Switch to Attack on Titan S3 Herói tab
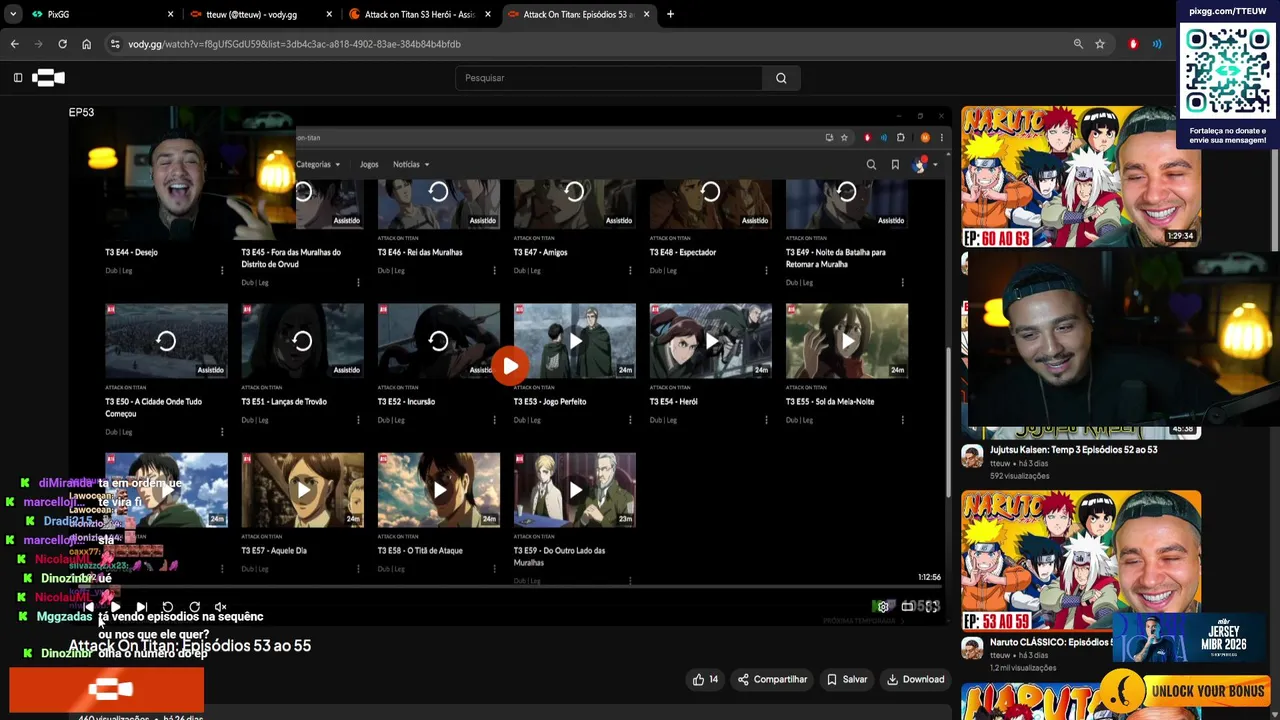This screenshot has height=720, width=1280. (420, 14)
